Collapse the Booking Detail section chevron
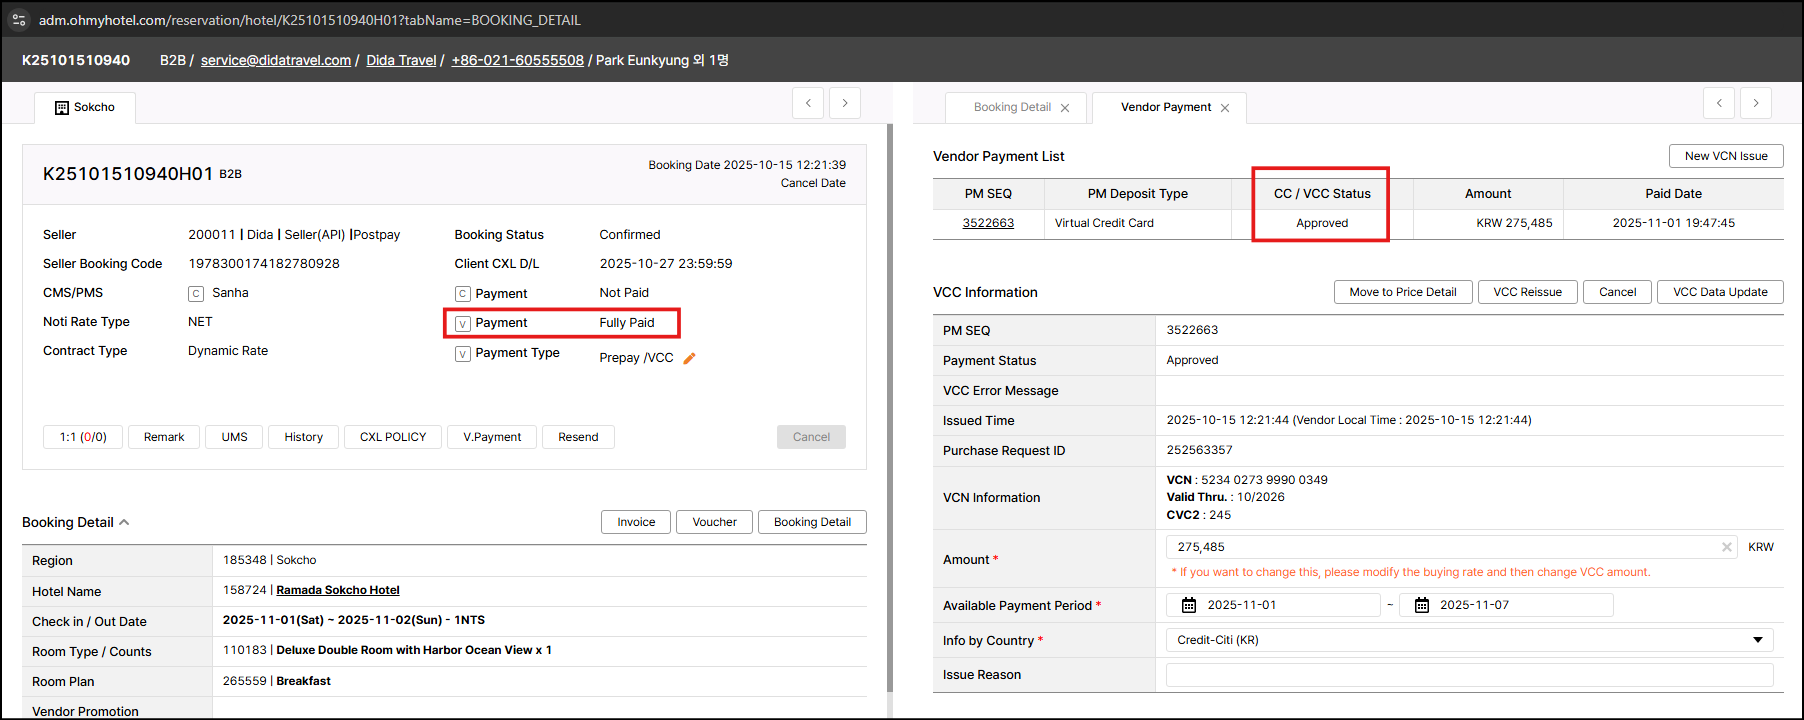The height and width of the screenshot is (720, 1804). 124,522
